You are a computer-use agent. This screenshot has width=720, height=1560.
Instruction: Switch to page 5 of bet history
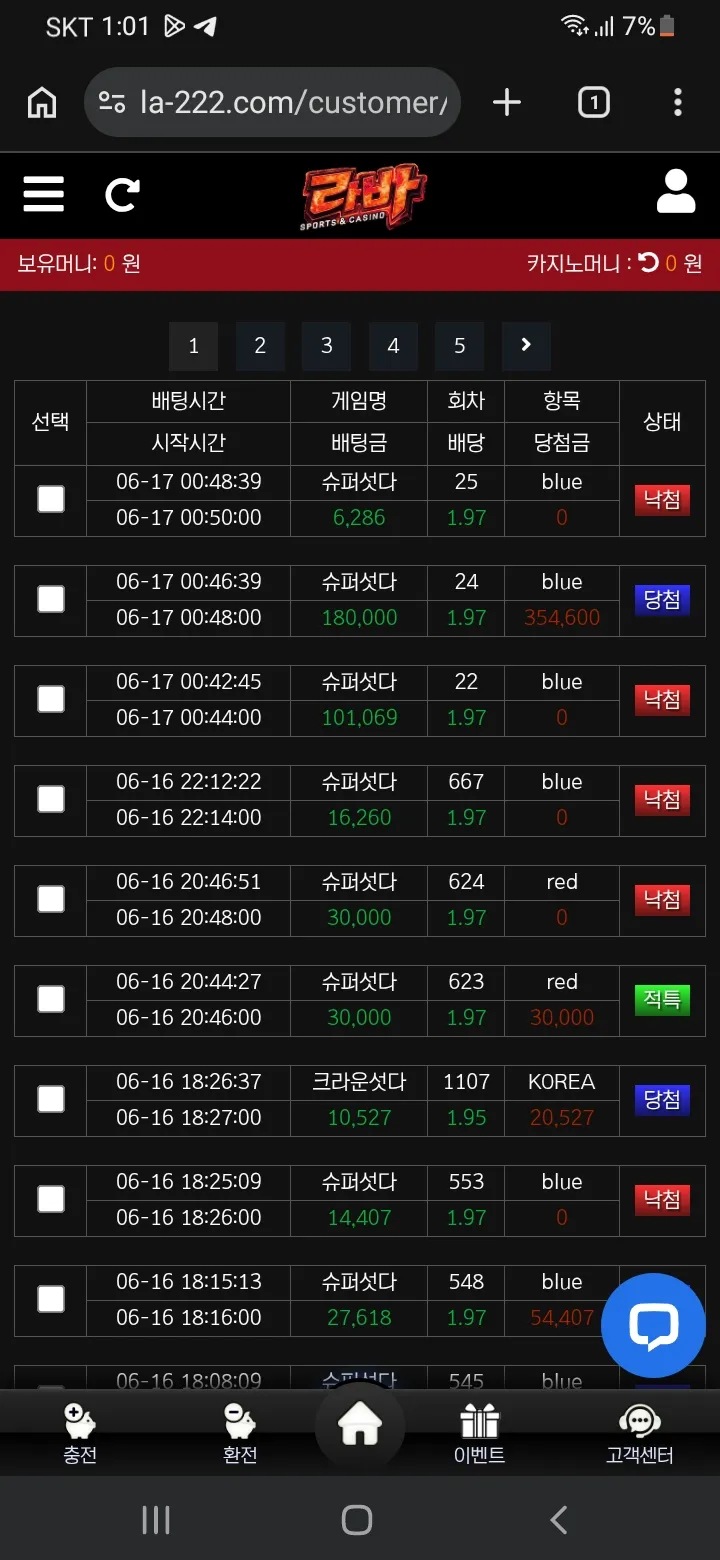(460, 346)
